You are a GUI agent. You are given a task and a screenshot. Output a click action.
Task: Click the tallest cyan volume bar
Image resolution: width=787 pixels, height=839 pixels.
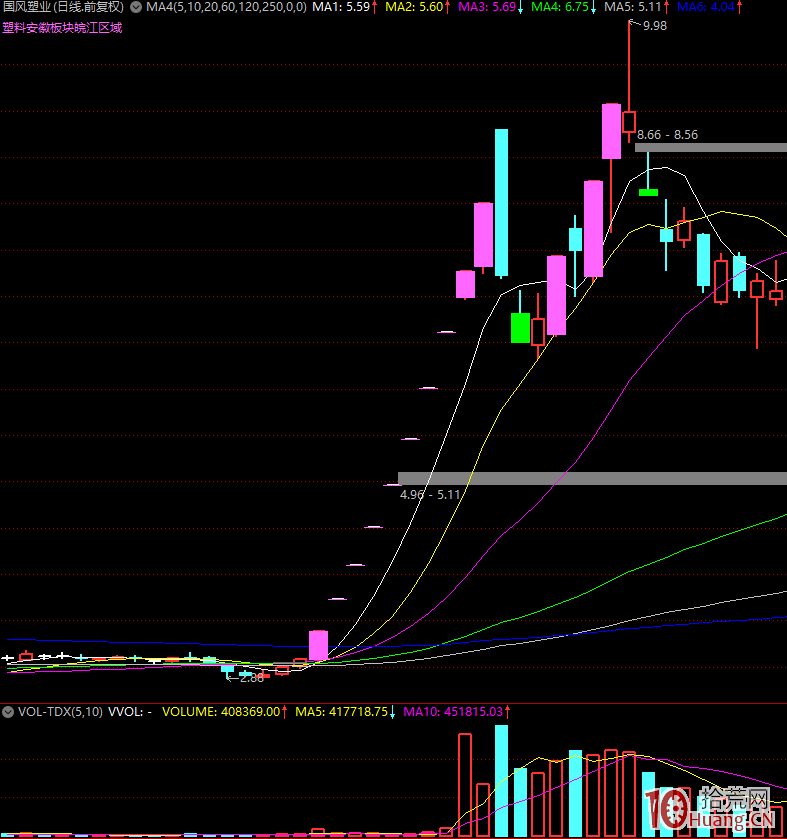coord(501,780)
